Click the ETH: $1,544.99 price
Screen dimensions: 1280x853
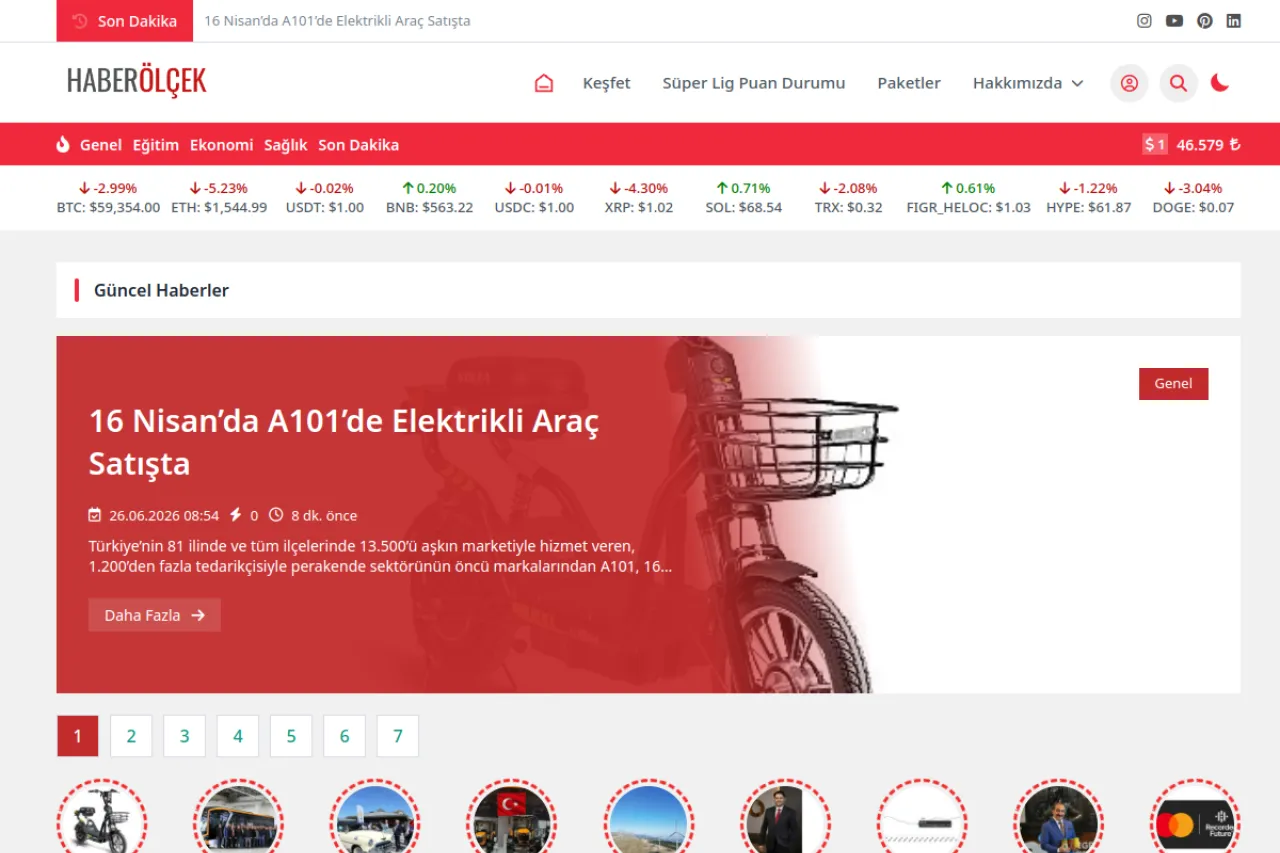pos(219,208)
